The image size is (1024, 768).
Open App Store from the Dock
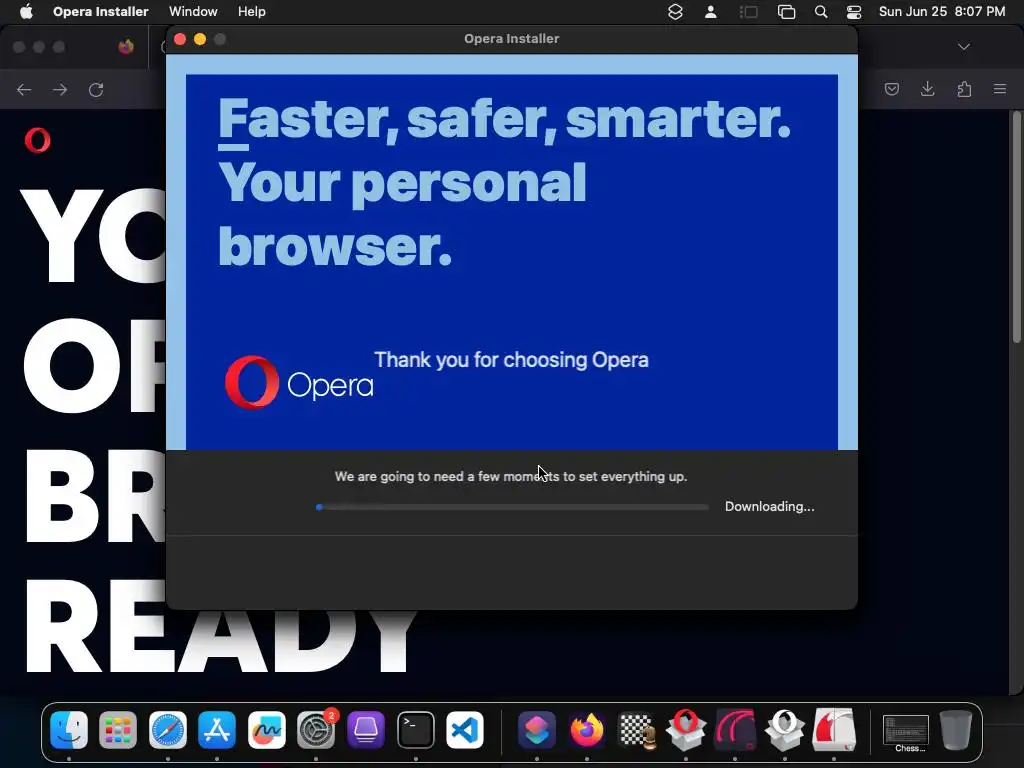[217, 729]
